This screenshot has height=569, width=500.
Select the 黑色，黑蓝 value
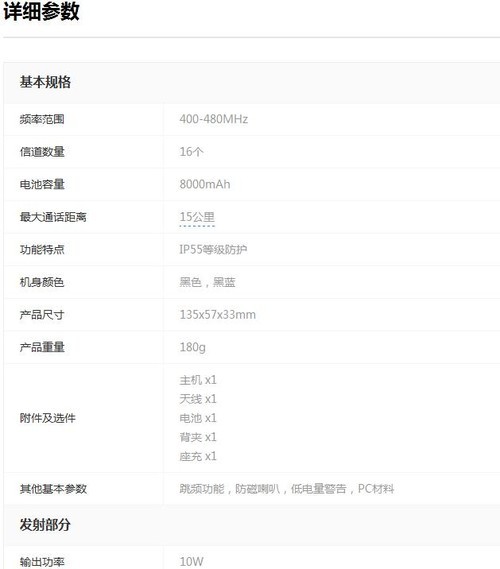[208, 282]
